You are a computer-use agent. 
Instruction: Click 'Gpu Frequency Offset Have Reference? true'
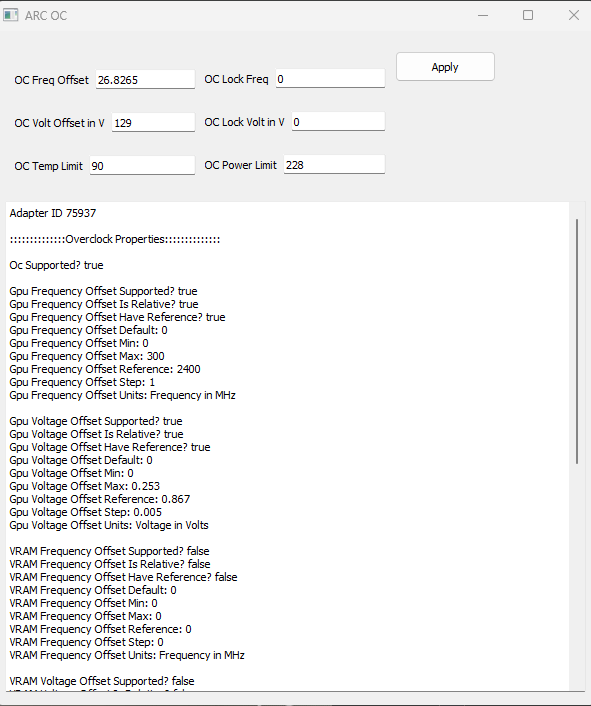point(117,317)
